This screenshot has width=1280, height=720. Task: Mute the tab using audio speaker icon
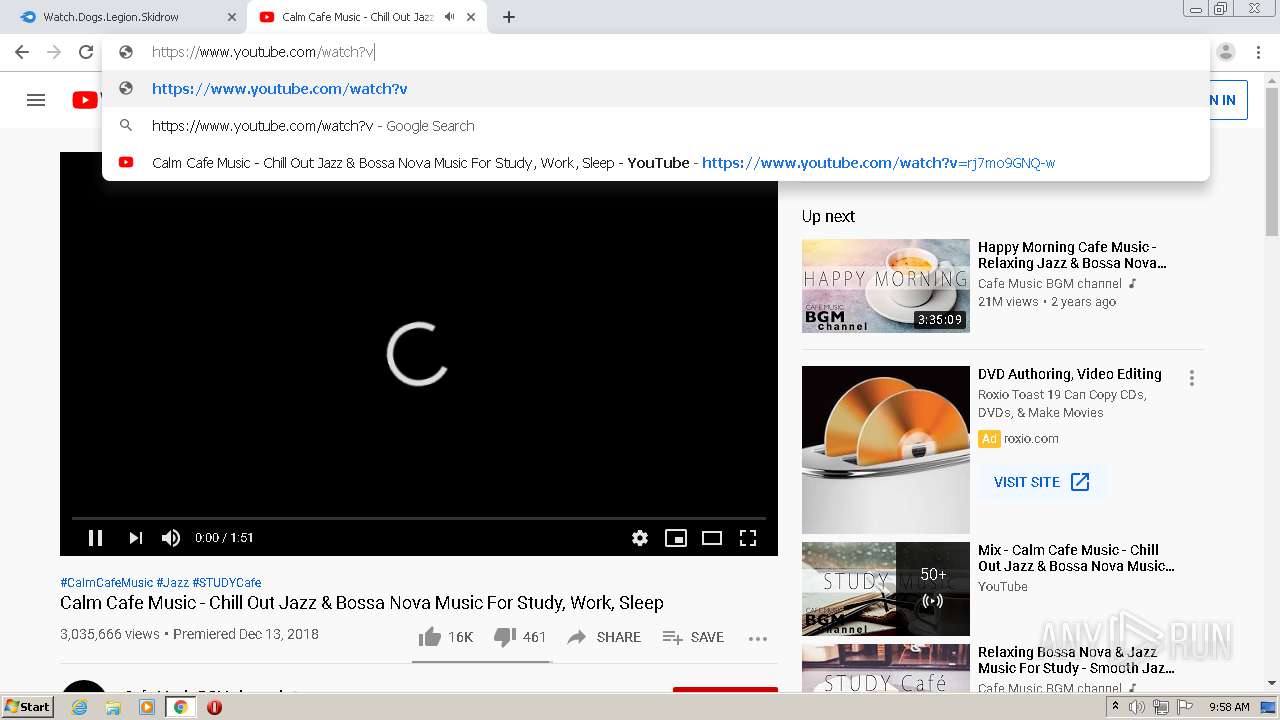tap(450, 17)
